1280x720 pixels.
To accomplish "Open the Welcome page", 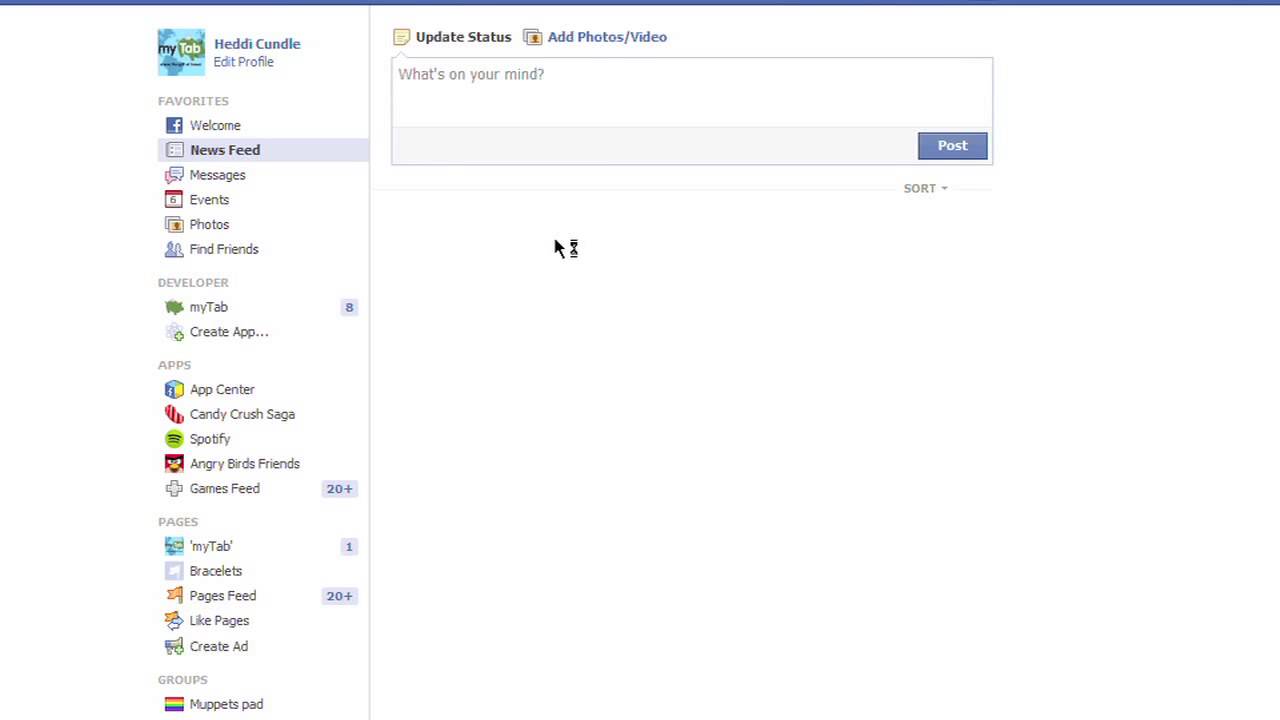I will point(215,125).
